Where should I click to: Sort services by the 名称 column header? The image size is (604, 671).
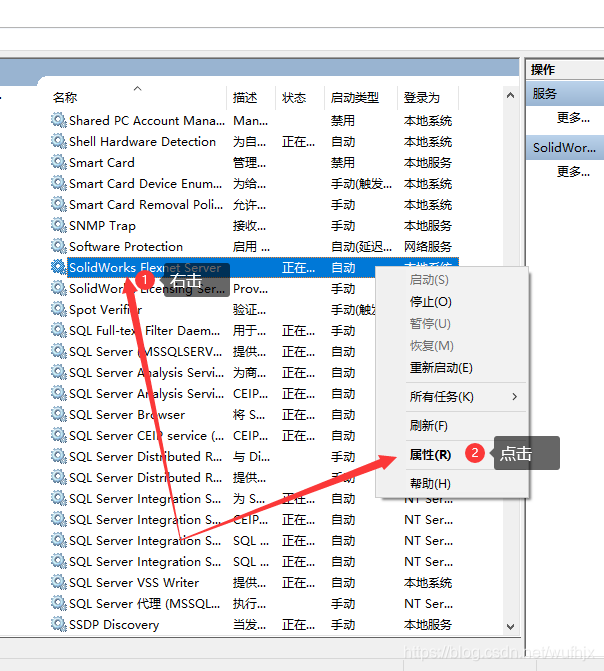(66, 98)
